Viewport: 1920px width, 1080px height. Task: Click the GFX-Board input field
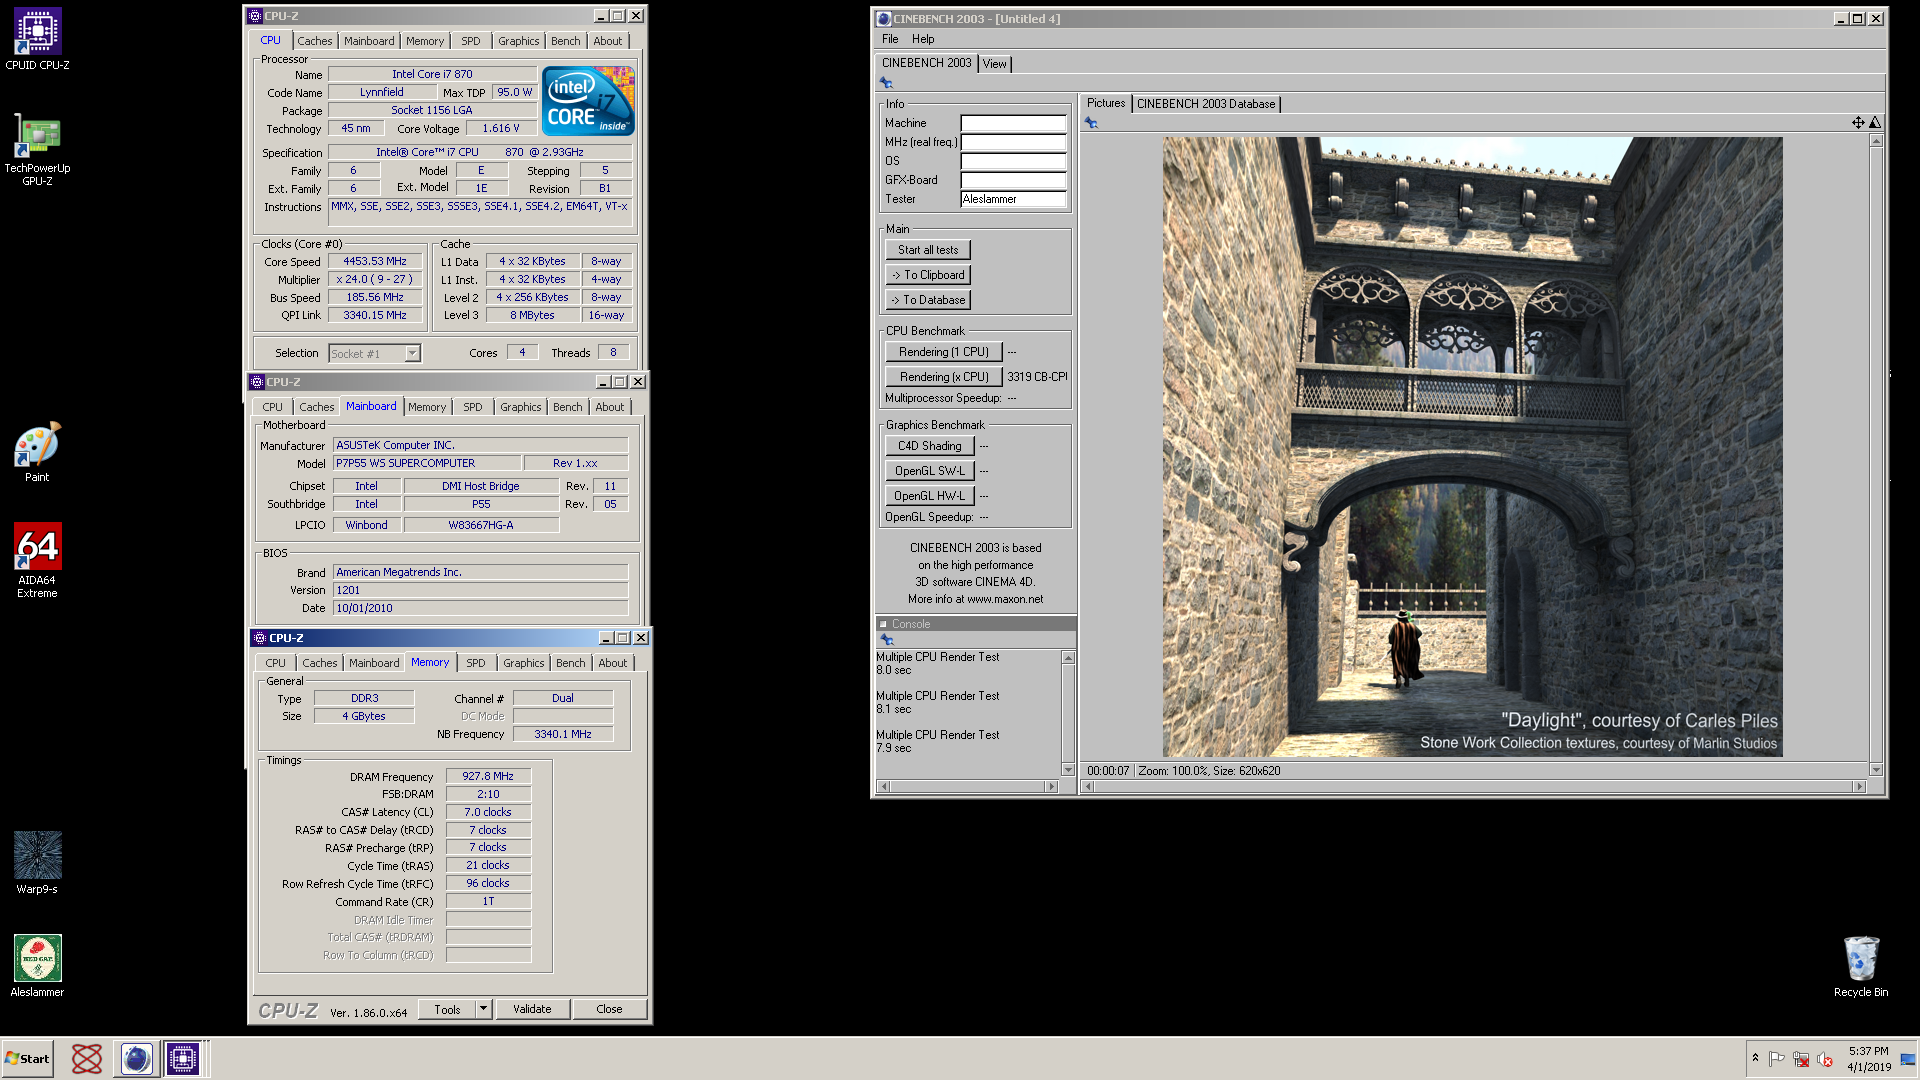click(1013, 180)
